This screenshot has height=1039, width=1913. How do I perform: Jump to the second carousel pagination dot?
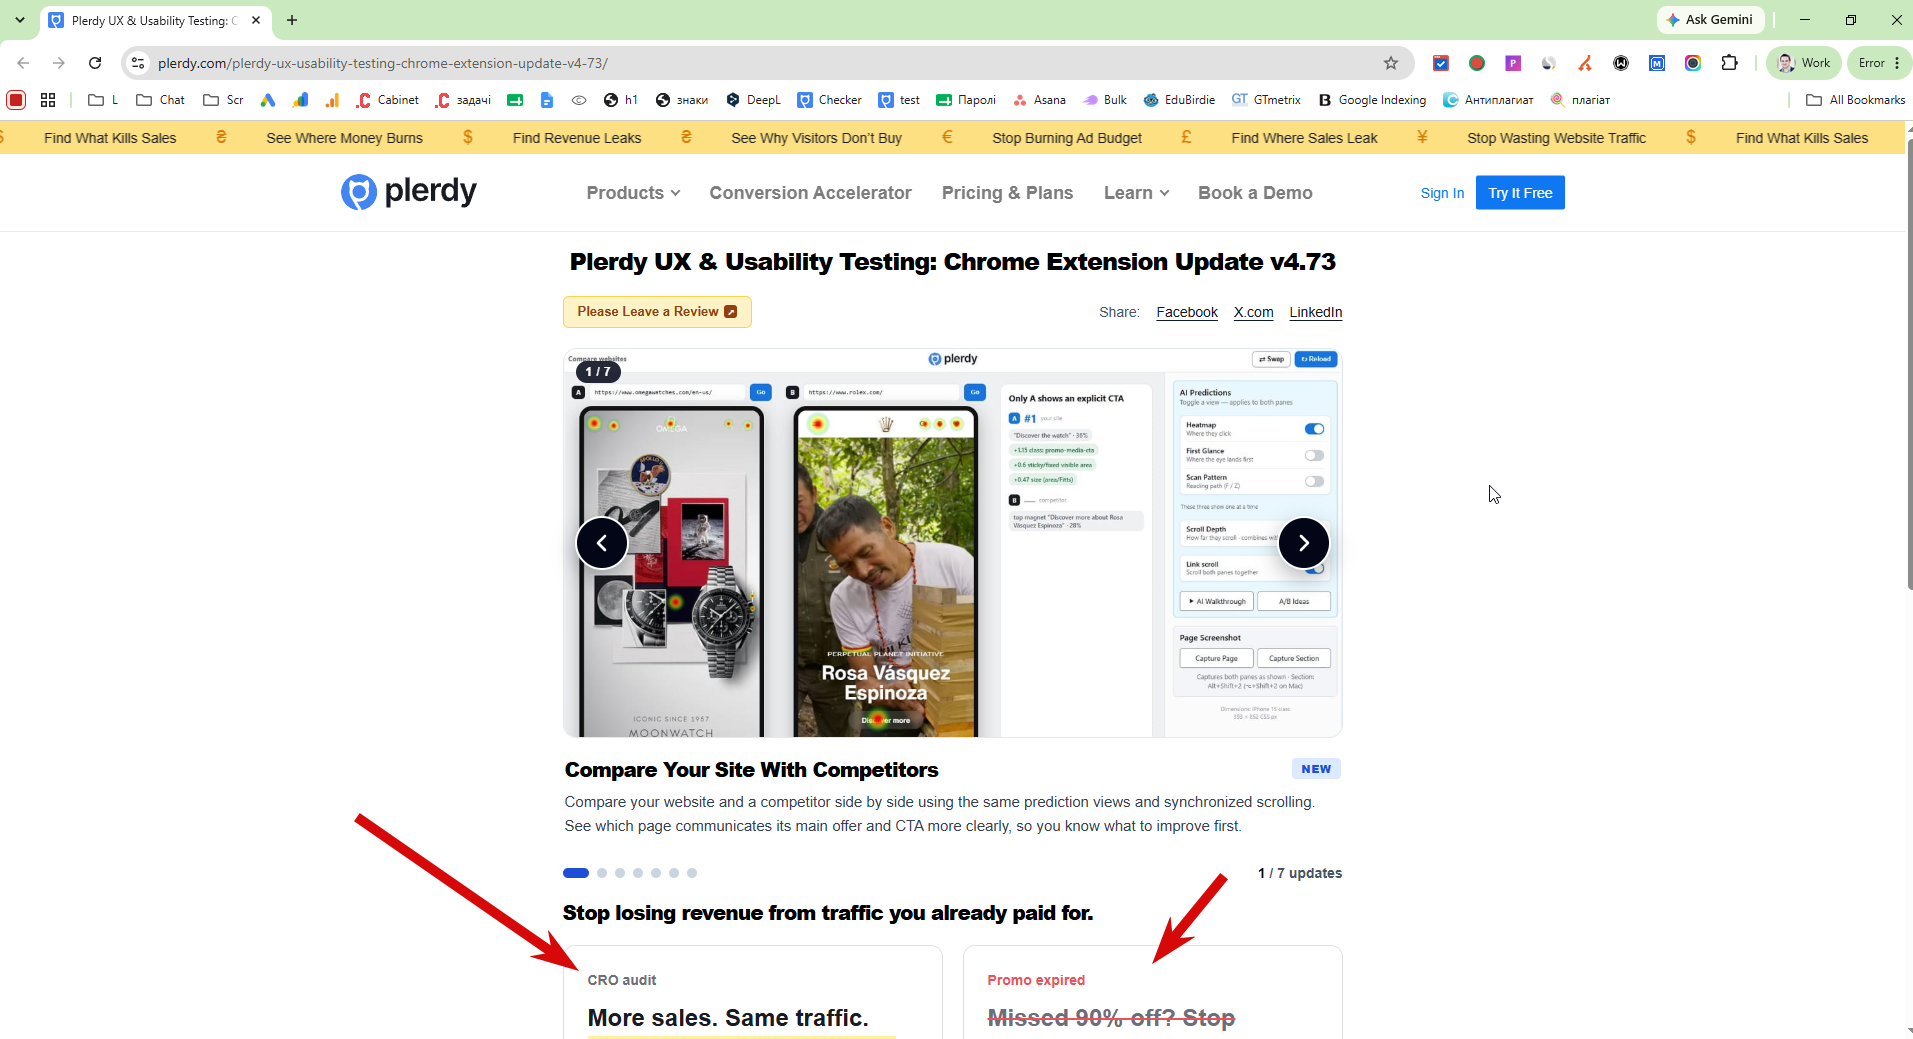click(x=602, y=873)
